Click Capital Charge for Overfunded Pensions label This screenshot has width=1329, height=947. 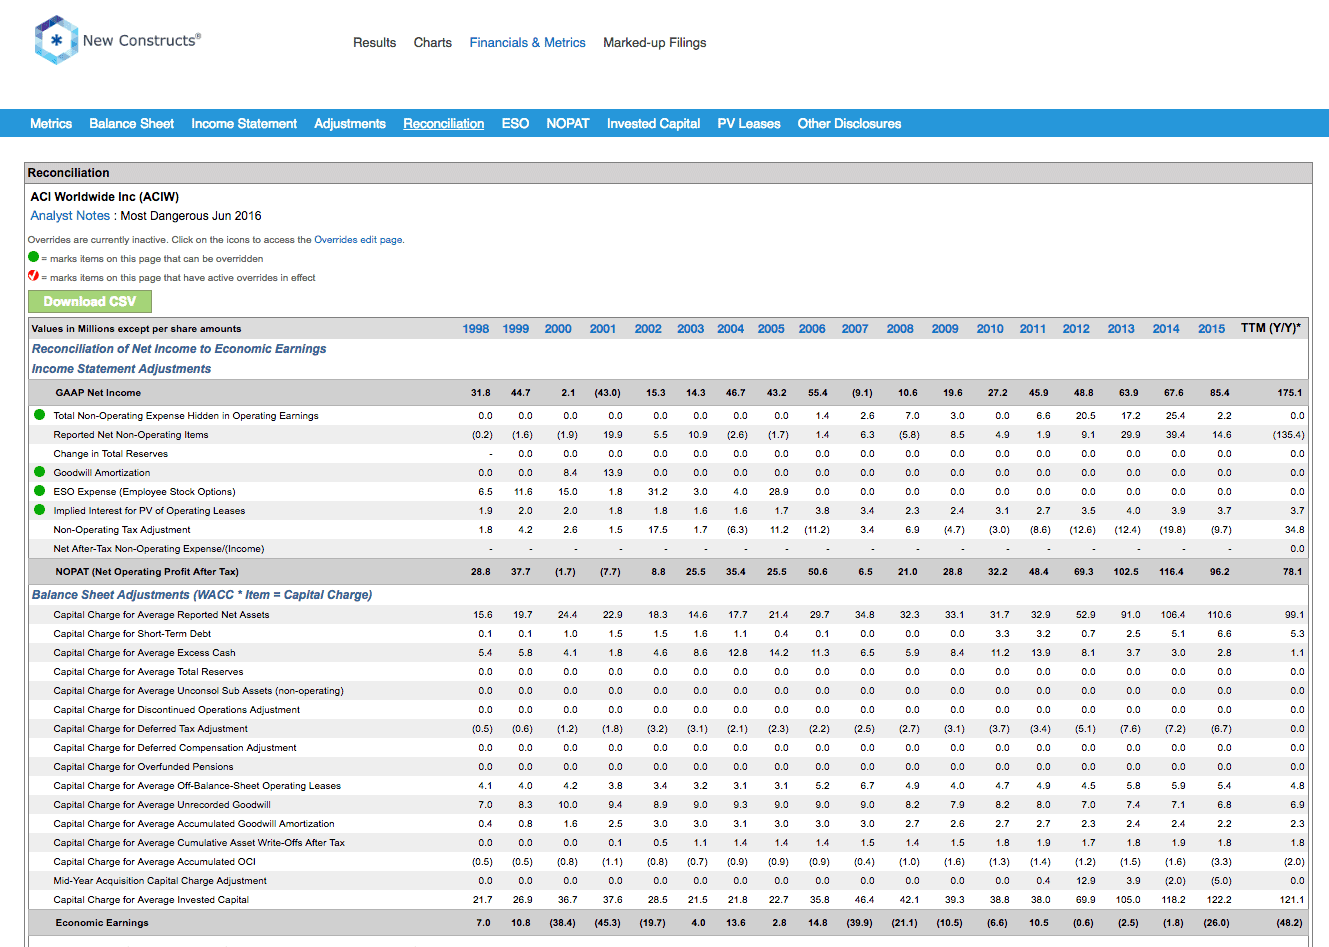(x=143, y=767)
